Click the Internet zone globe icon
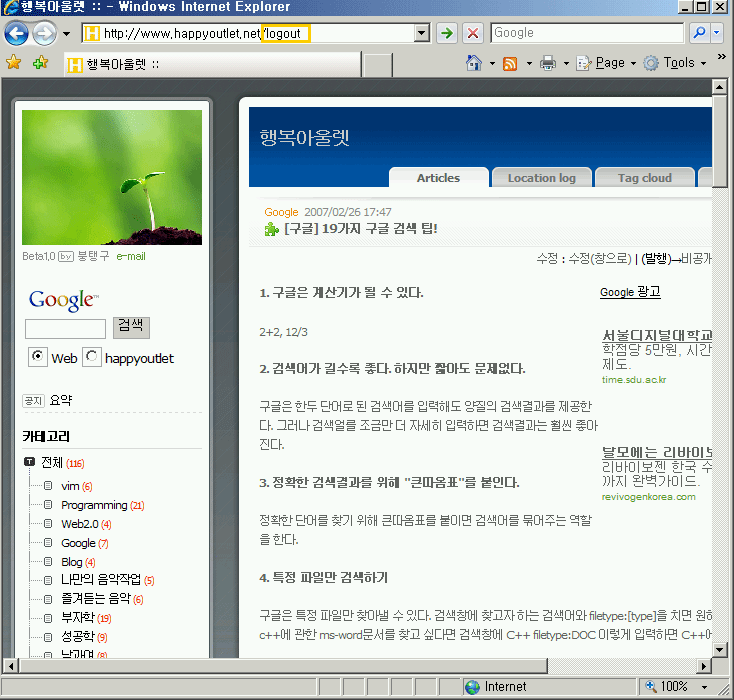Viewport: 734px width, 700px height. [x=473, y=687]
